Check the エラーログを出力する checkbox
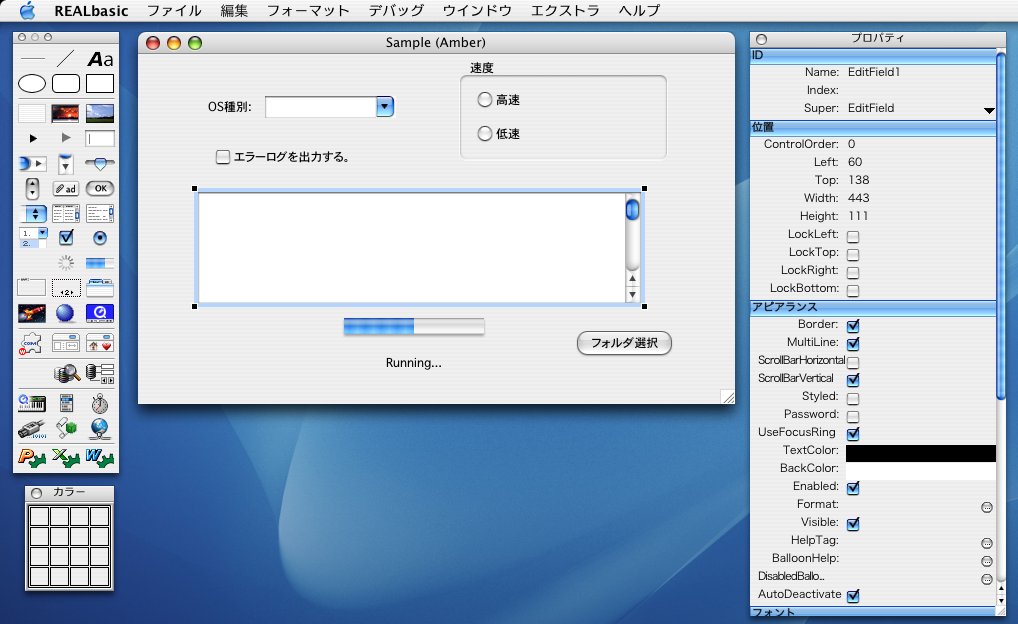 coord(223,156)
